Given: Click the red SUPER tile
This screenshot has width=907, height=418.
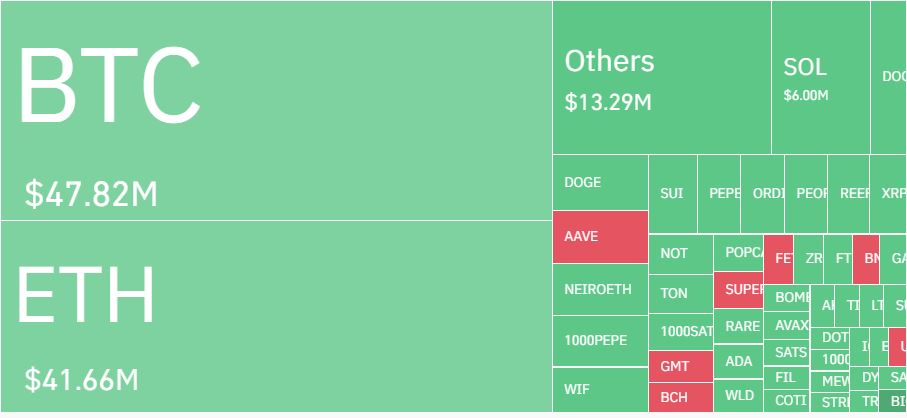Looking at the screenshot, I should pyautogui.click(x=739, y=290).
